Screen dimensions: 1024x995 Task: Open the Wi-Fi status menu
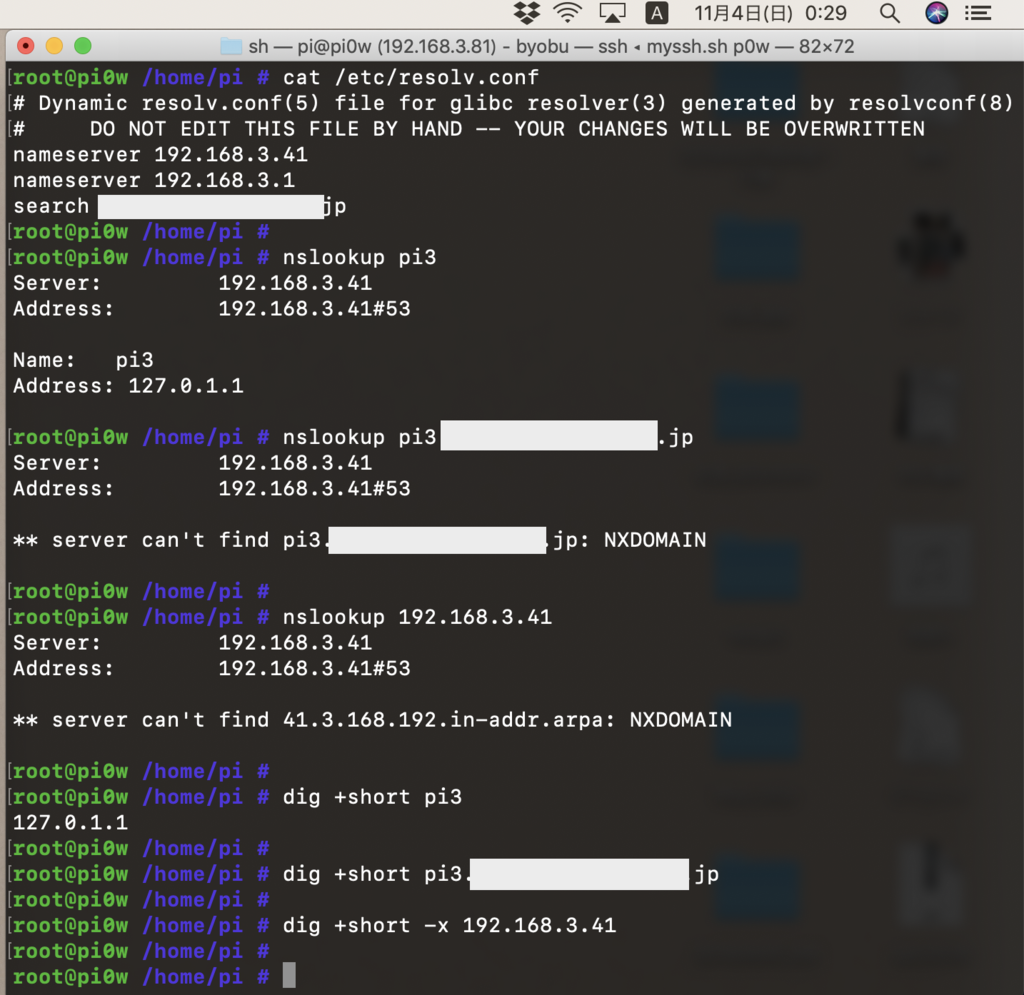tap(568, 12)
